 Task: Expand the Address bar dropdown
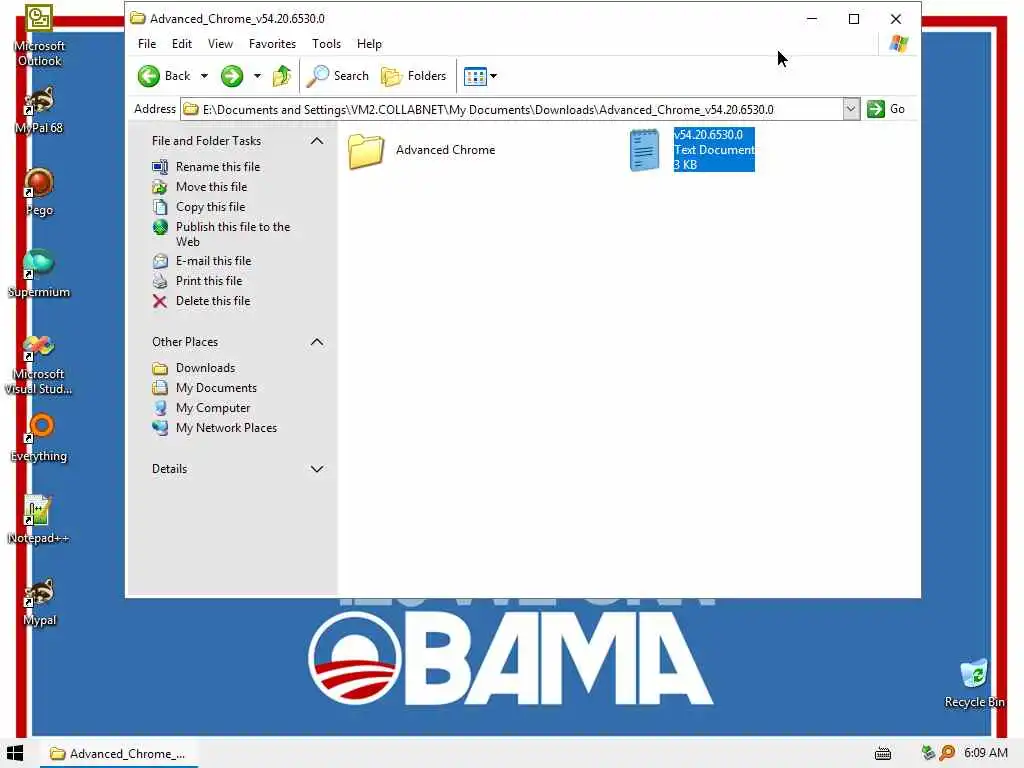851,109
